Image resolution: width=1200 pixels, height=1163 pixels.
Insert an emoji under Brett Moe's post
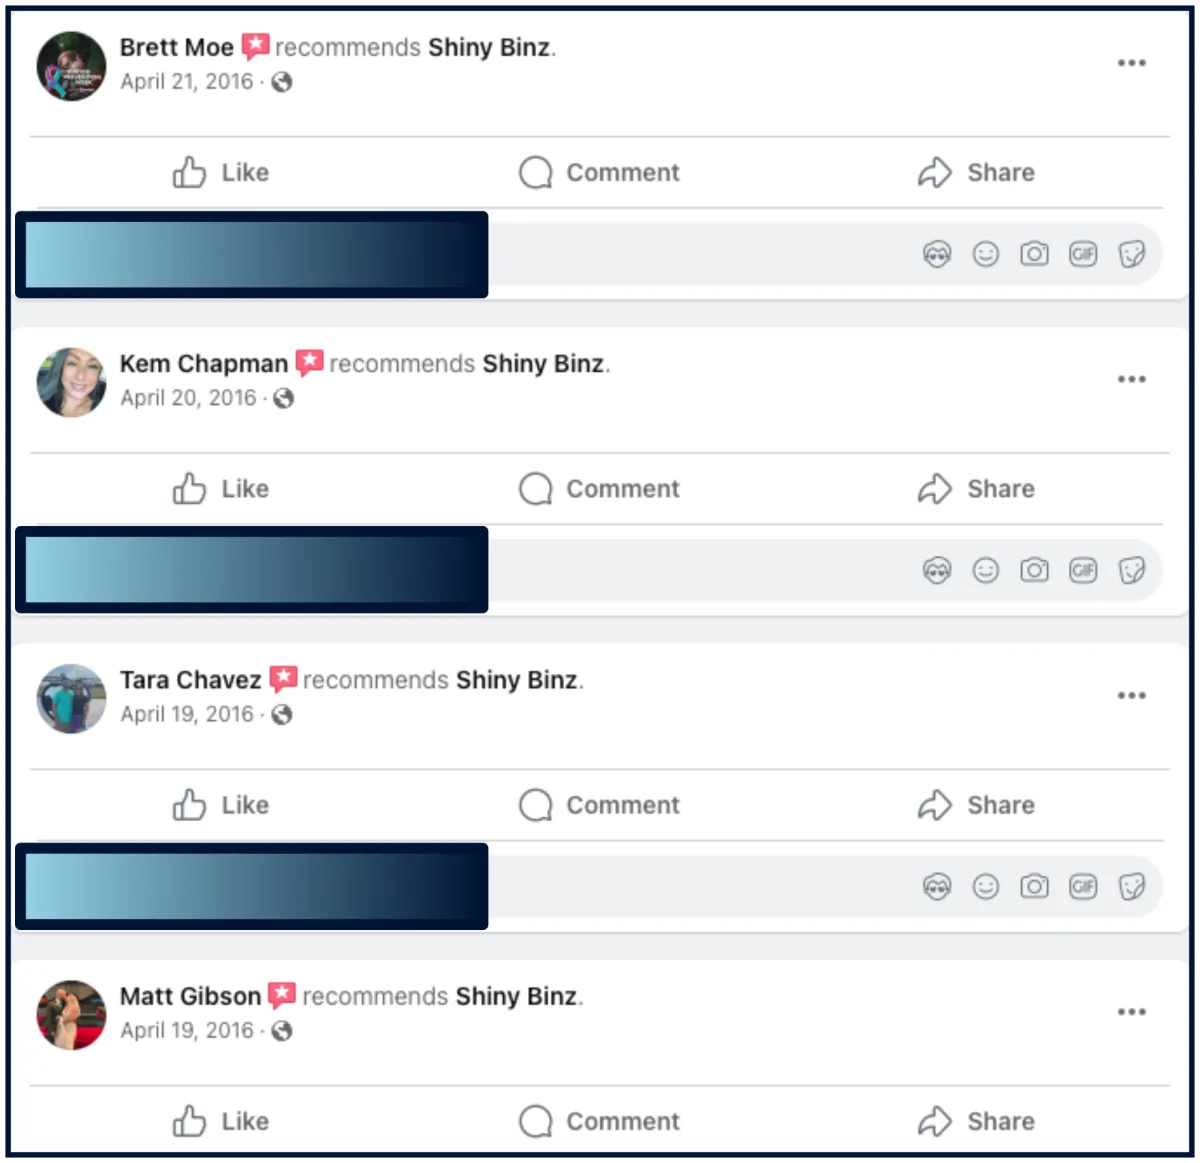coord(986,254)
